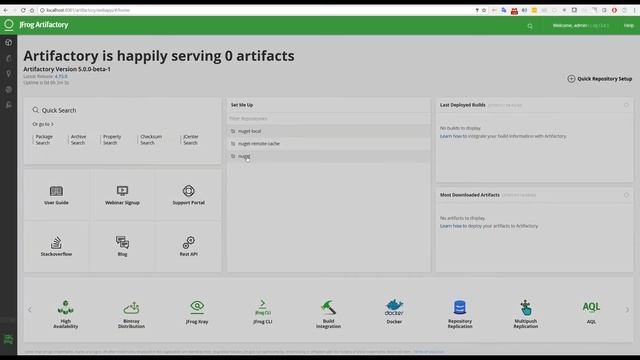Select the nuget-local repository row
The width and height of the screenshot is (640, 360).
coord(329,131)
